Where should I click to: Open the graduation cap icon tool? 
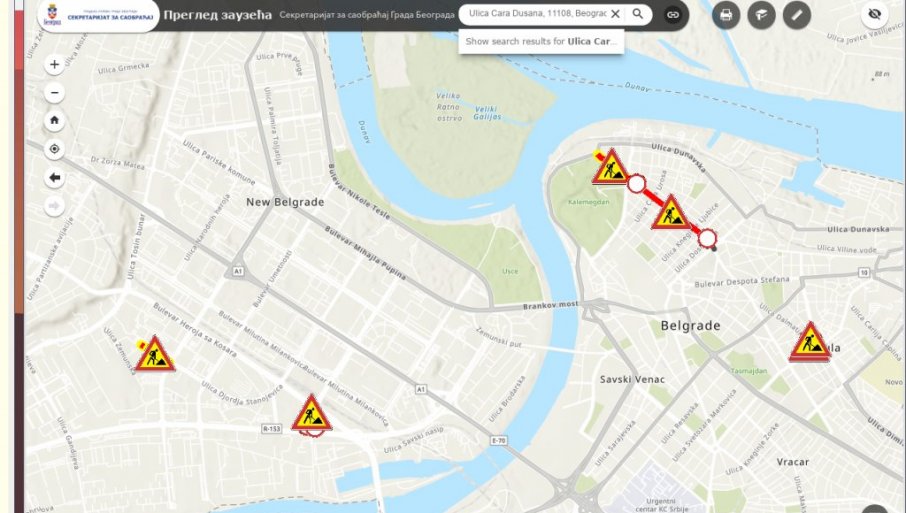762,15
